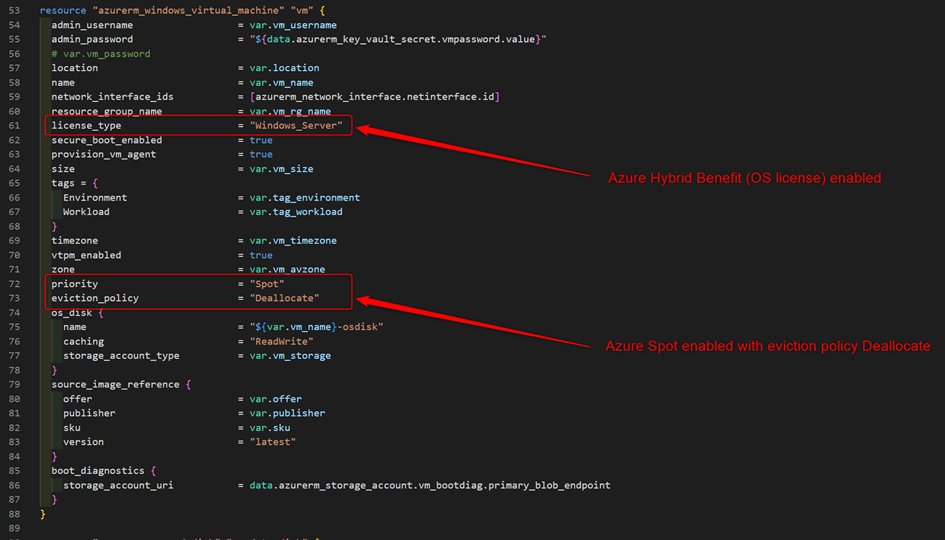The width and height of the screenshot is (945, 540).
Task: Click the var.vm_storage value
Action: click(x=290, y=356)
